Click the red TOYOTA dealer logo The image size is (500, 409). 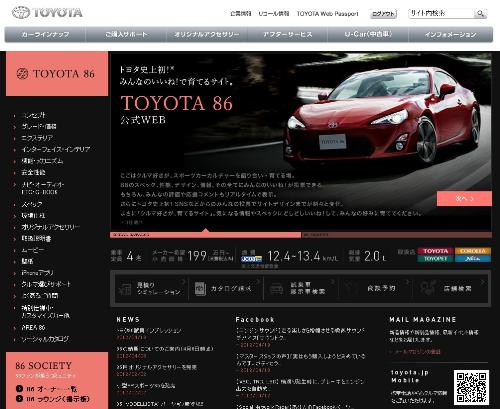coord(435,251)
